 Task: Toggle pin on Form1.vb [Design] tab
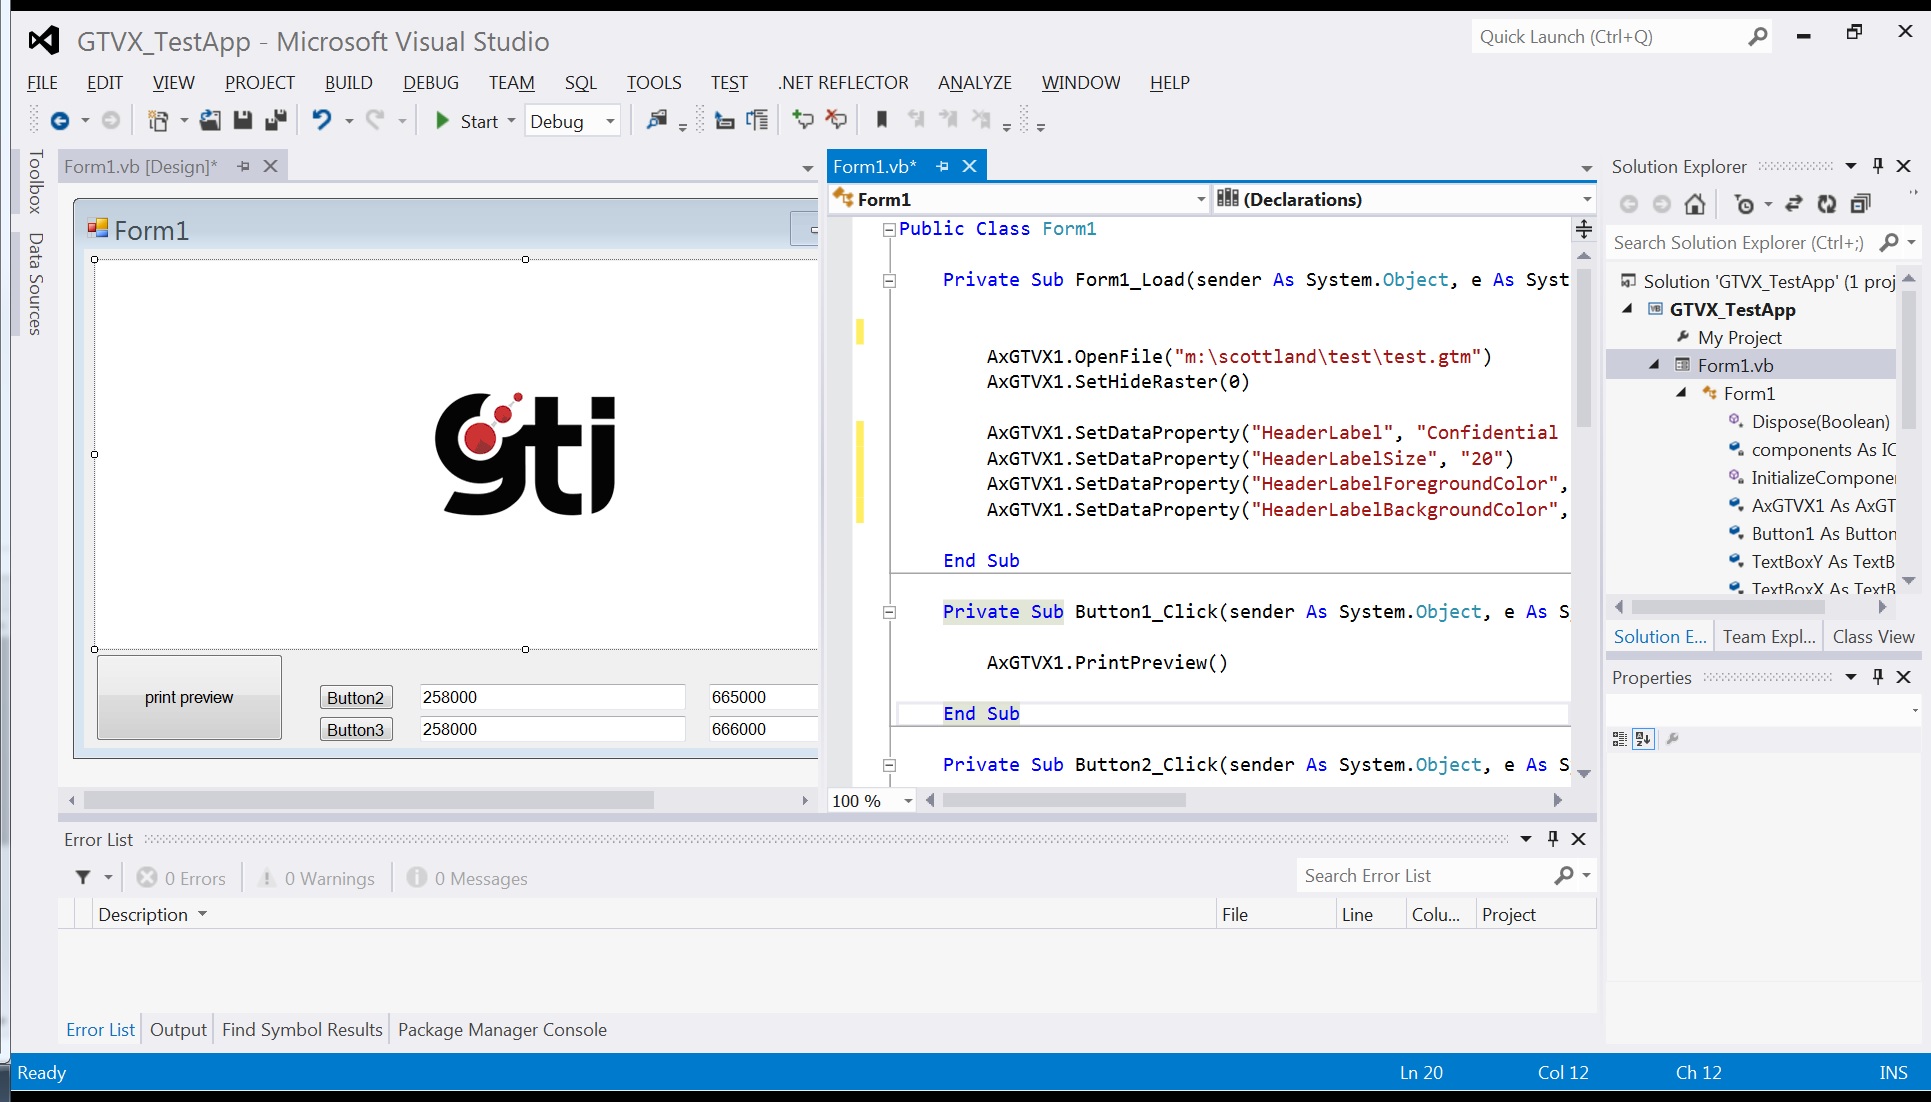click(x=243, y=166)
